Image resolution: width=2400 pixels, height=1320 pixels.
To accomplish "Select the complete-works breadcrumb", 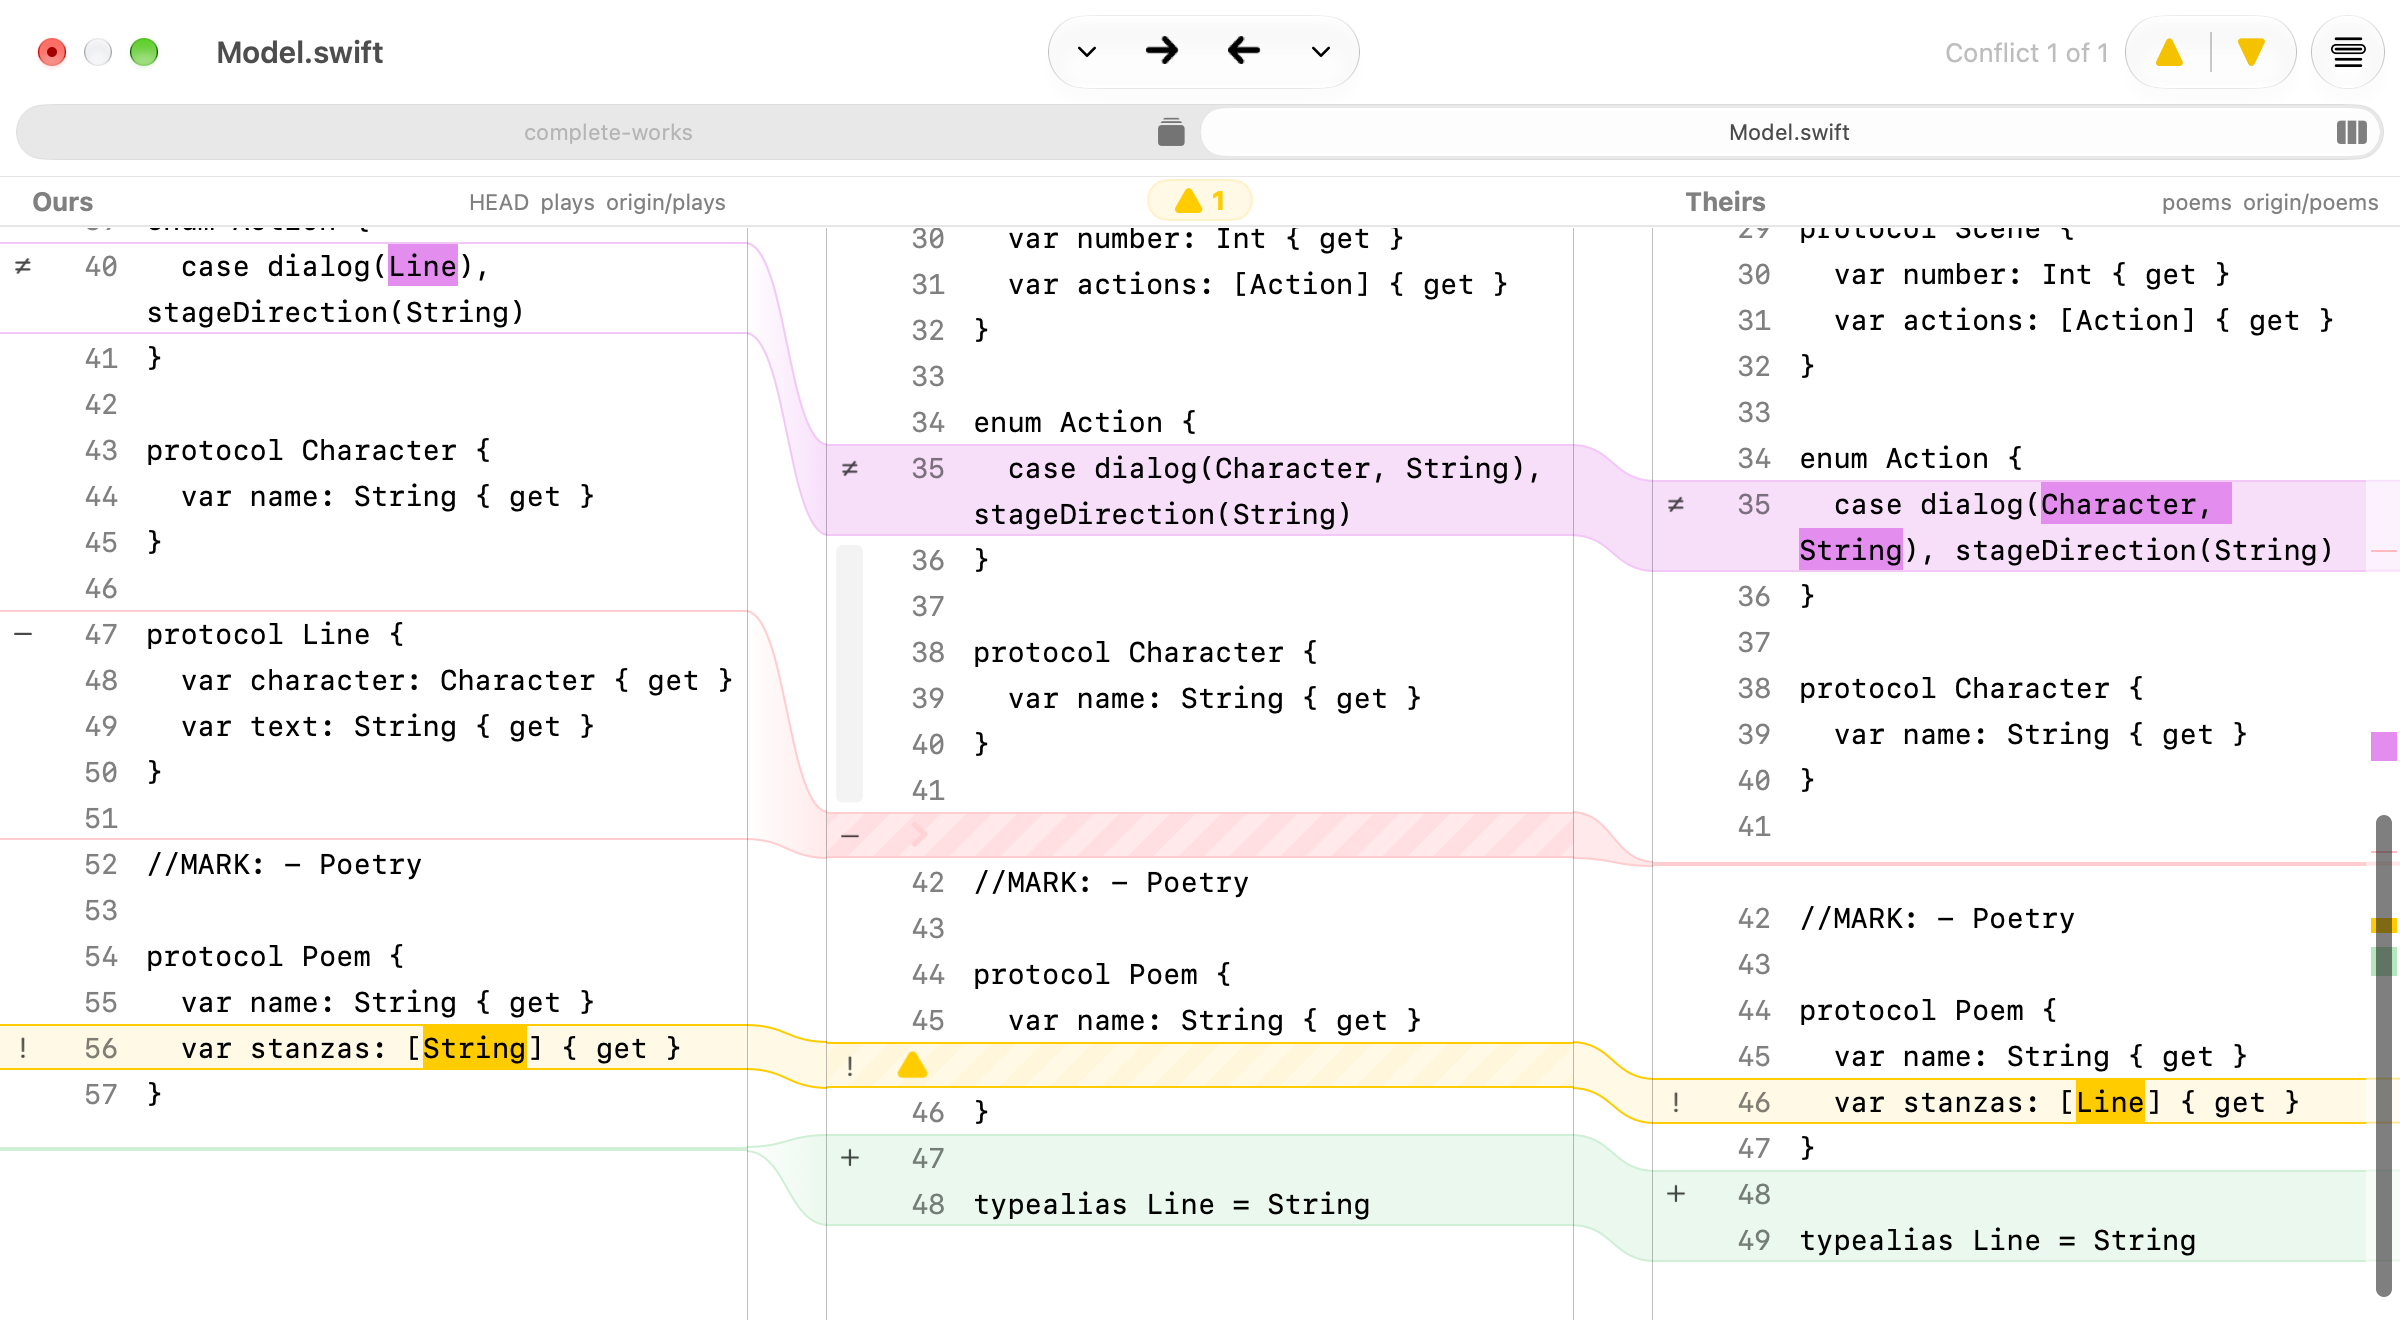I will pos(608,132).
